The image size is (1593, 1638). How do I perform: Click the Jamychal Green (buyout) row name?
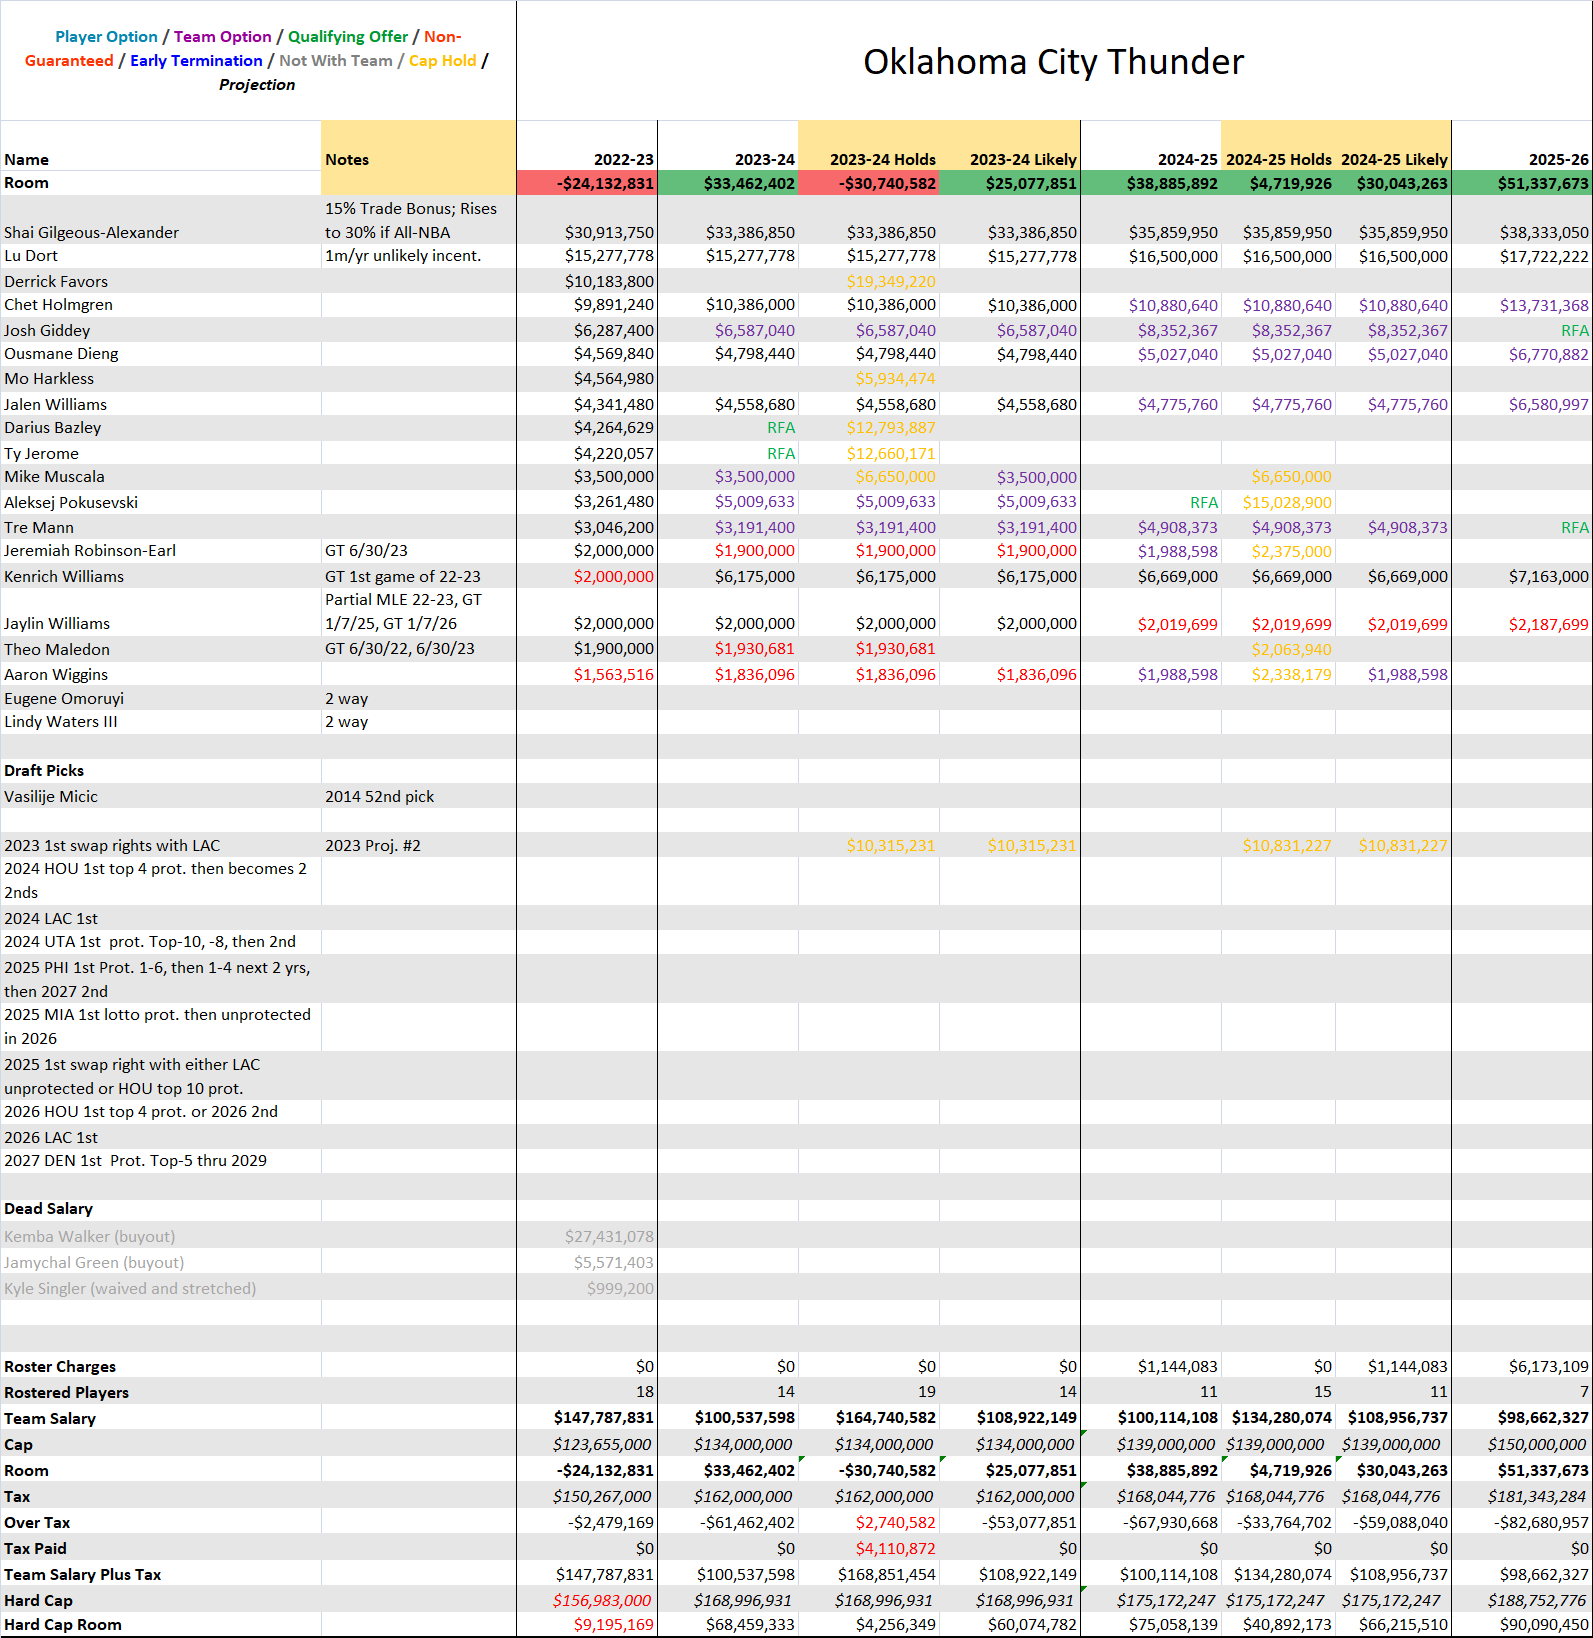point(94,1263)
